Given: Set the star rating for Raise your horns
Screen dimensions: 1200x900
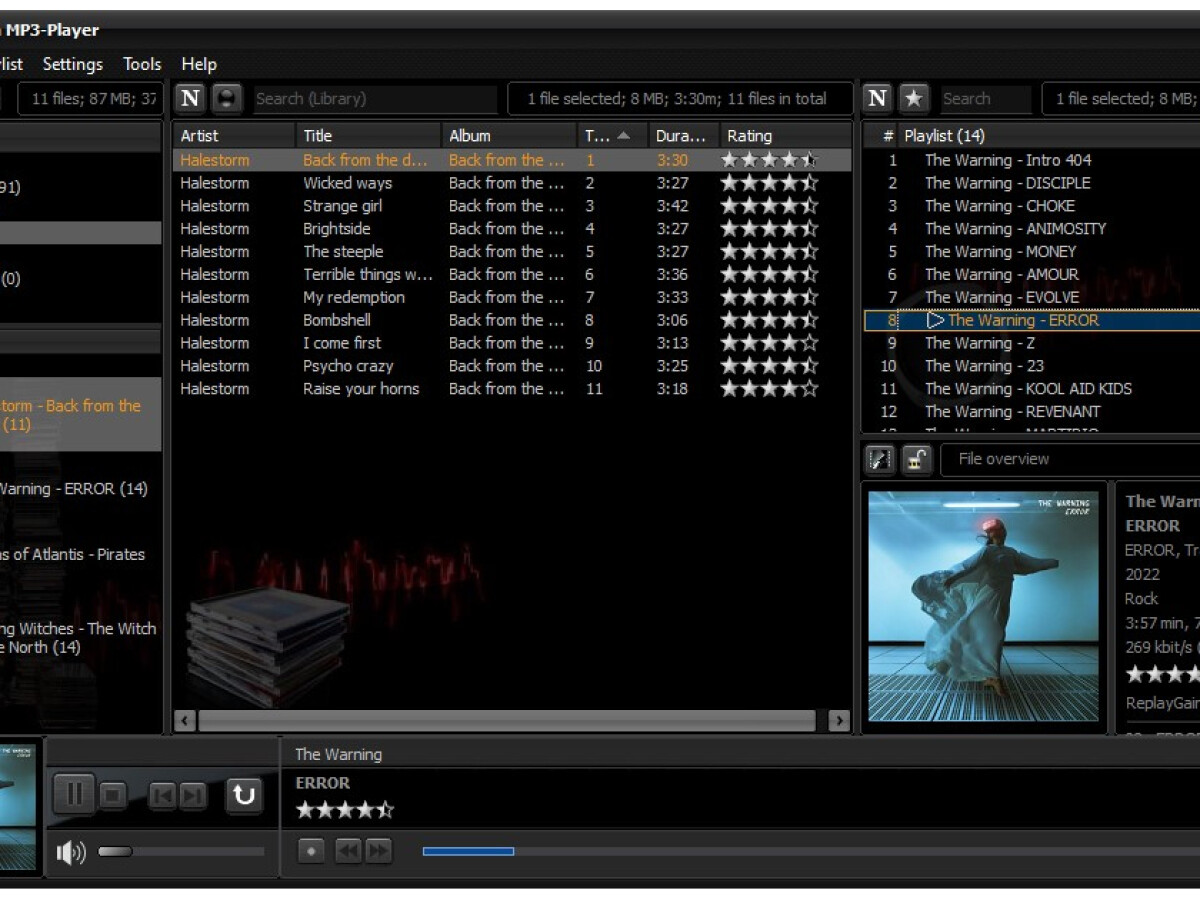Looking at the screenshot, I should (769, 389).
